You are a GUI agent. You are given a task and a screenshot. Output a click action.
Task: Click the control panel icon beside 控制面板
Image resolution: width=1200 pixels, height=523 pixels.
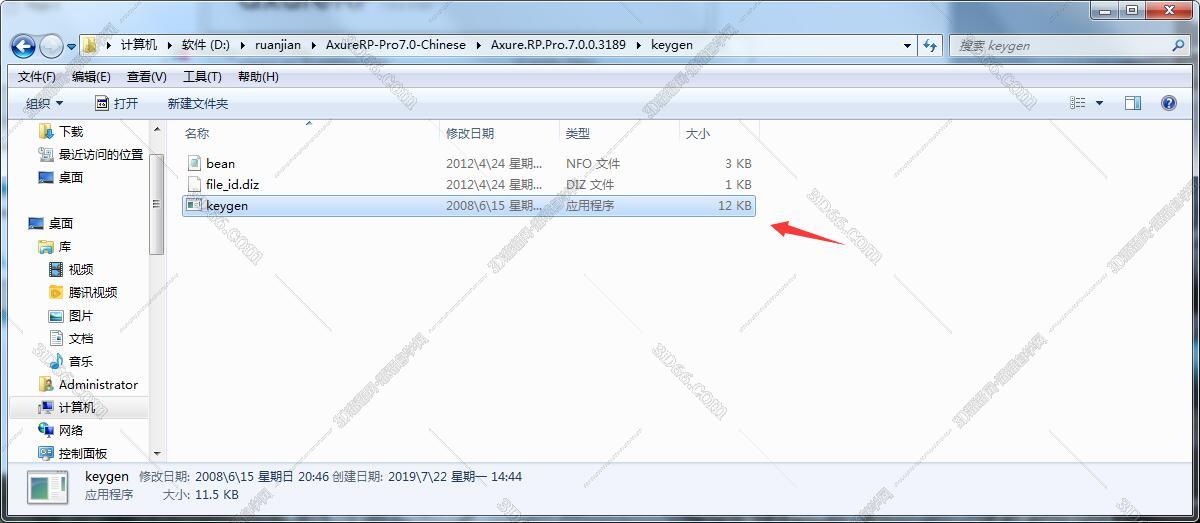pos(45,453)
